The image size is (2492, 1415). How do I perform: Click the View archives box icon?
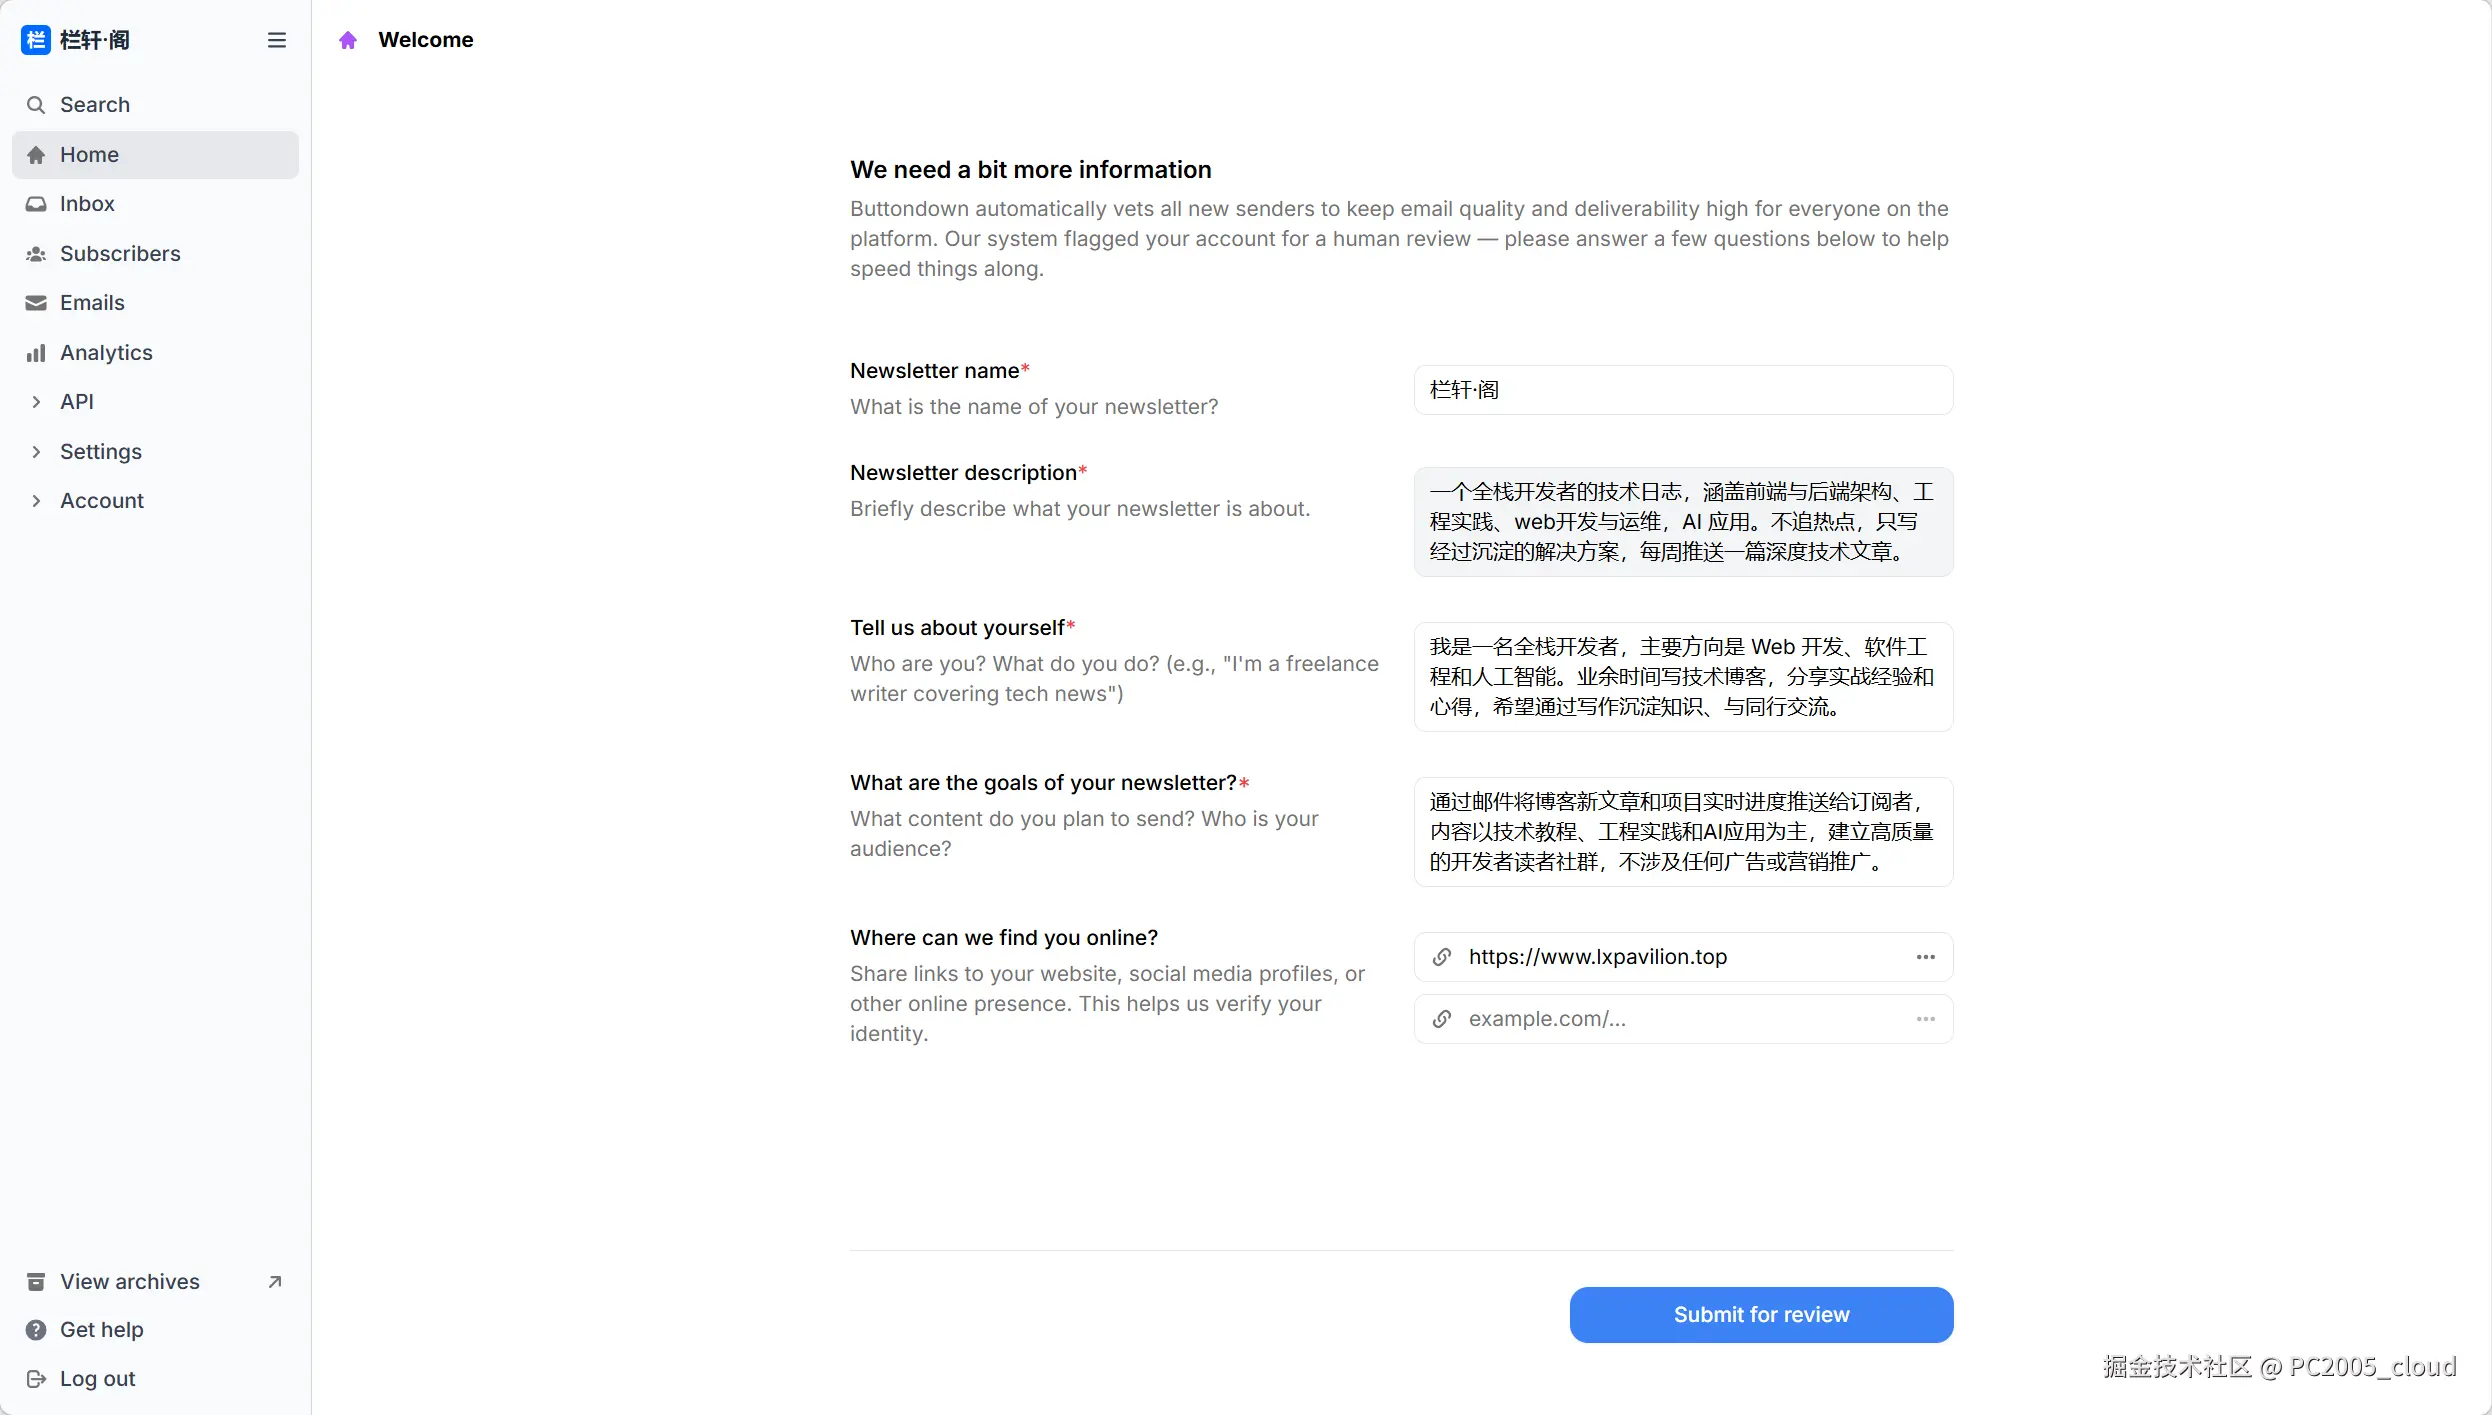36,1282
